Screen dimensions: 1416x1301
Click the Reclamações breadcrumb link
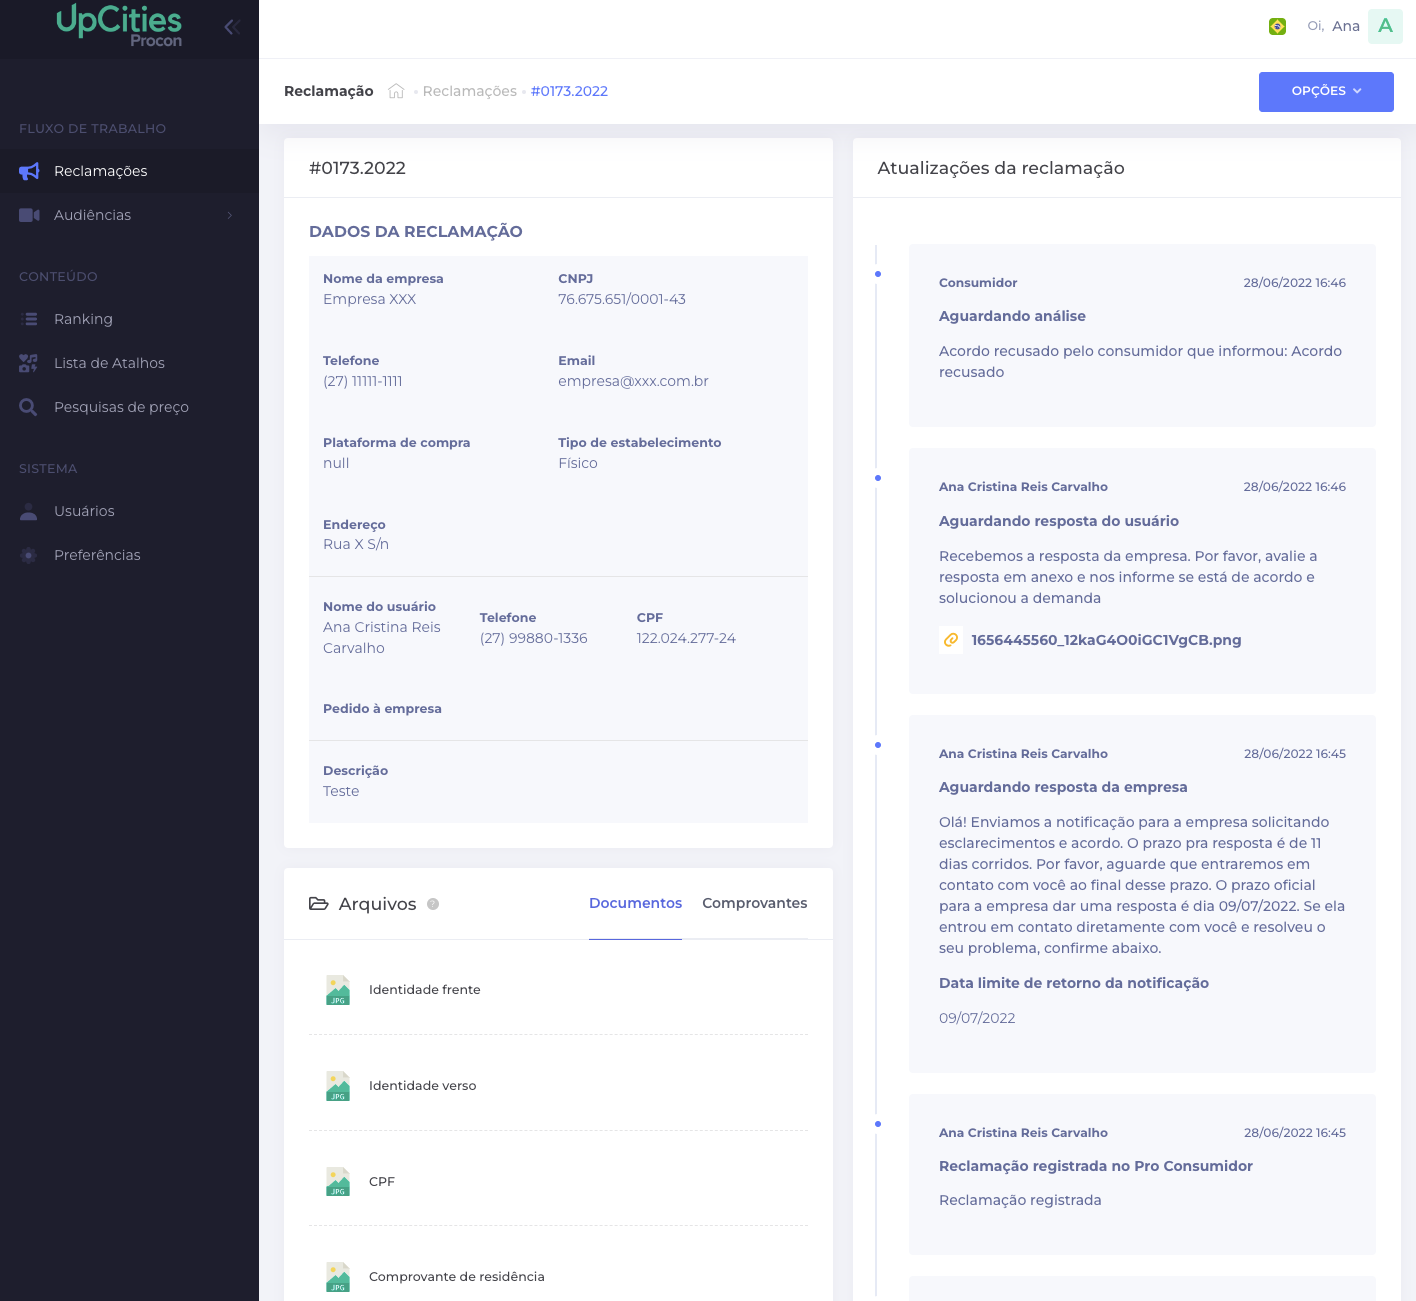(469, 91)
